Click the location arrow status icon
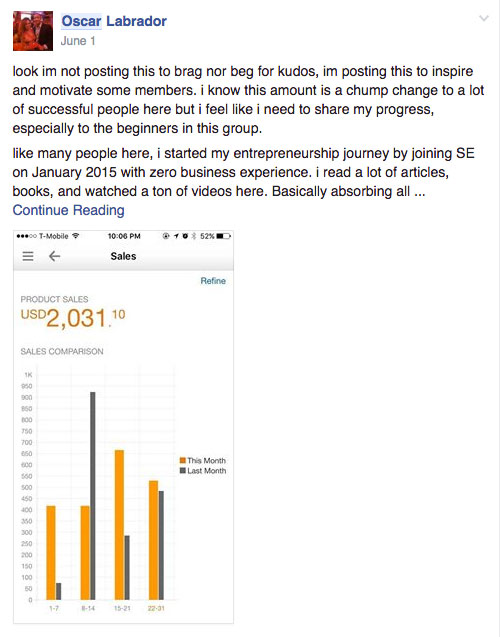 tap(176, 236)
